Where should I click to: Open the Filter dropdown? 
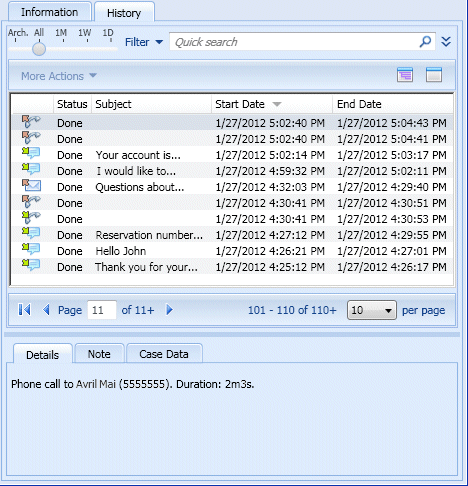(x=144, y=42)
